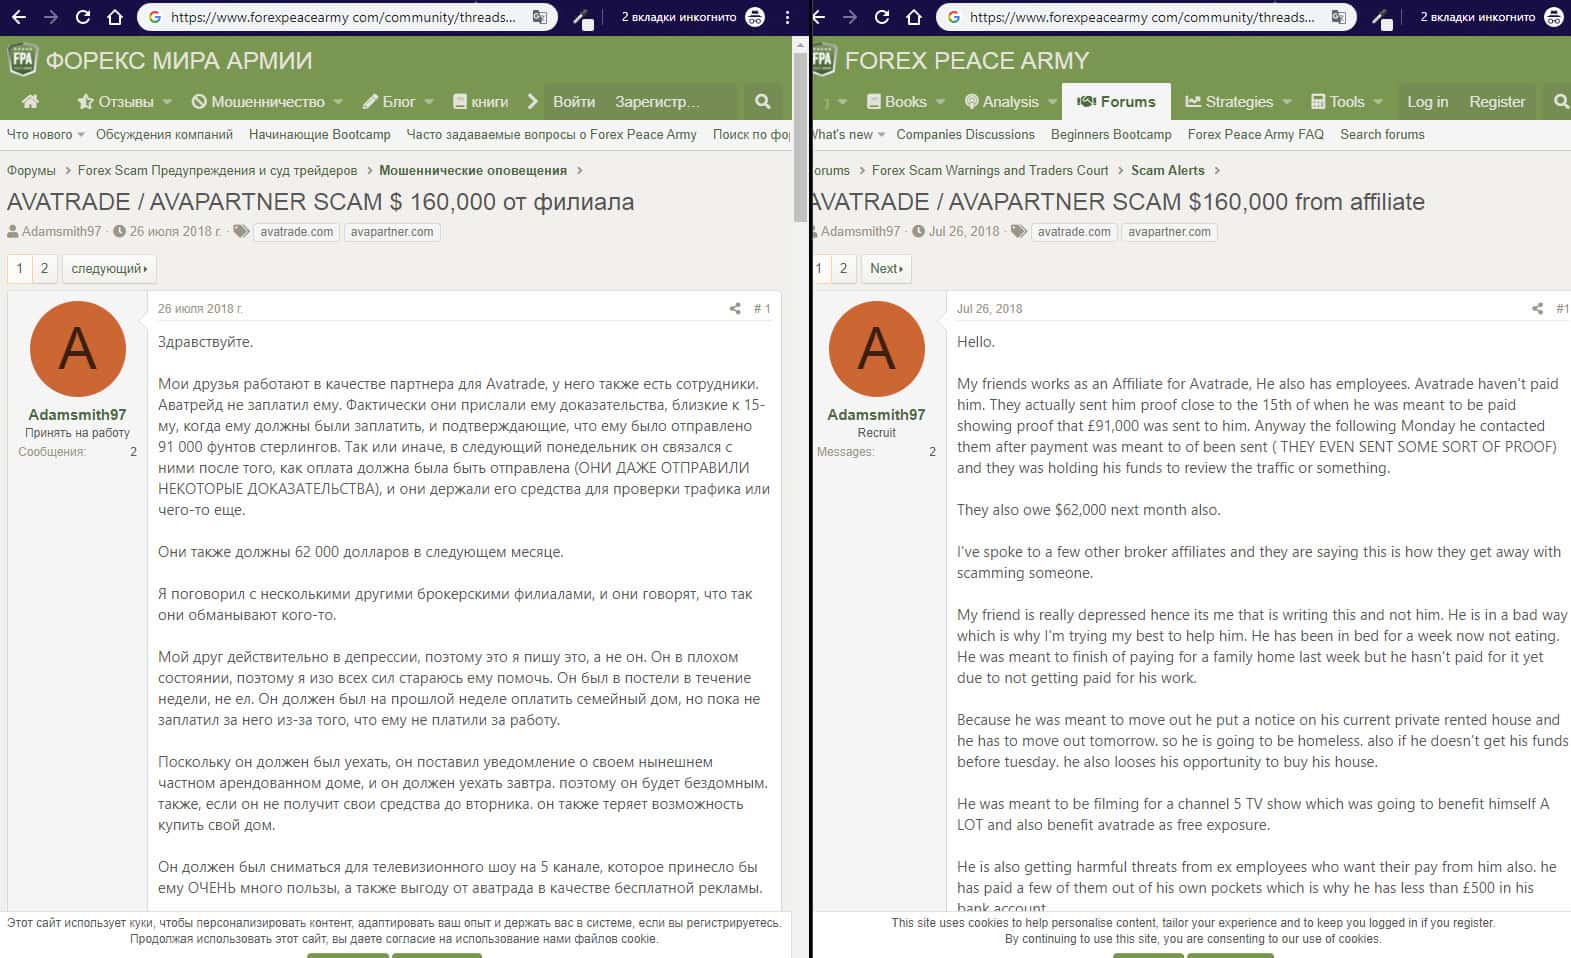Click the translate icon in the left address bar
The height and width of the screenshot is (958, 1571).
point(539,17)
